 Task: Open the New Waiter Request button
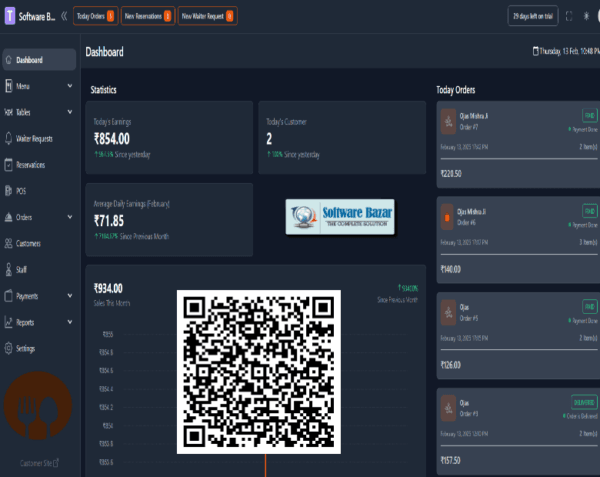point(207,16)
